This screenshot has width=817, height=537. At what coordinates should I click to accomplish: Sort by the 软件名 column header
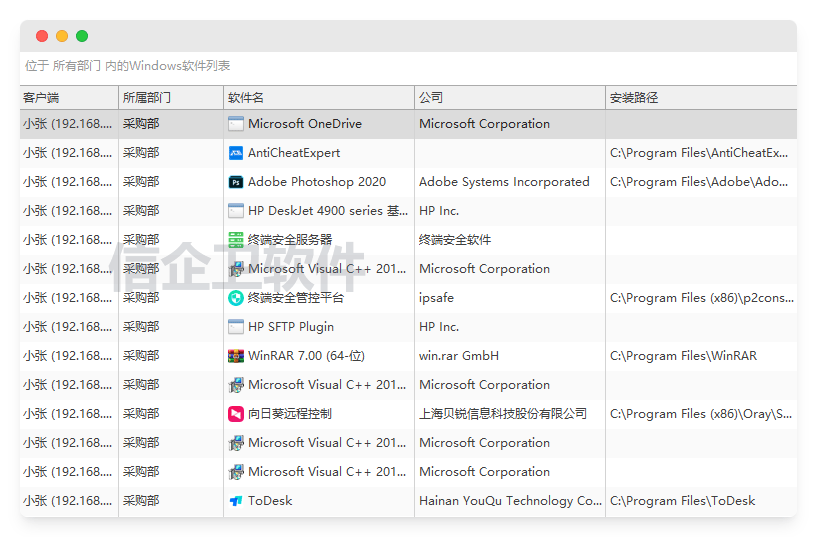pyautogui.click(x=246, y=98)
